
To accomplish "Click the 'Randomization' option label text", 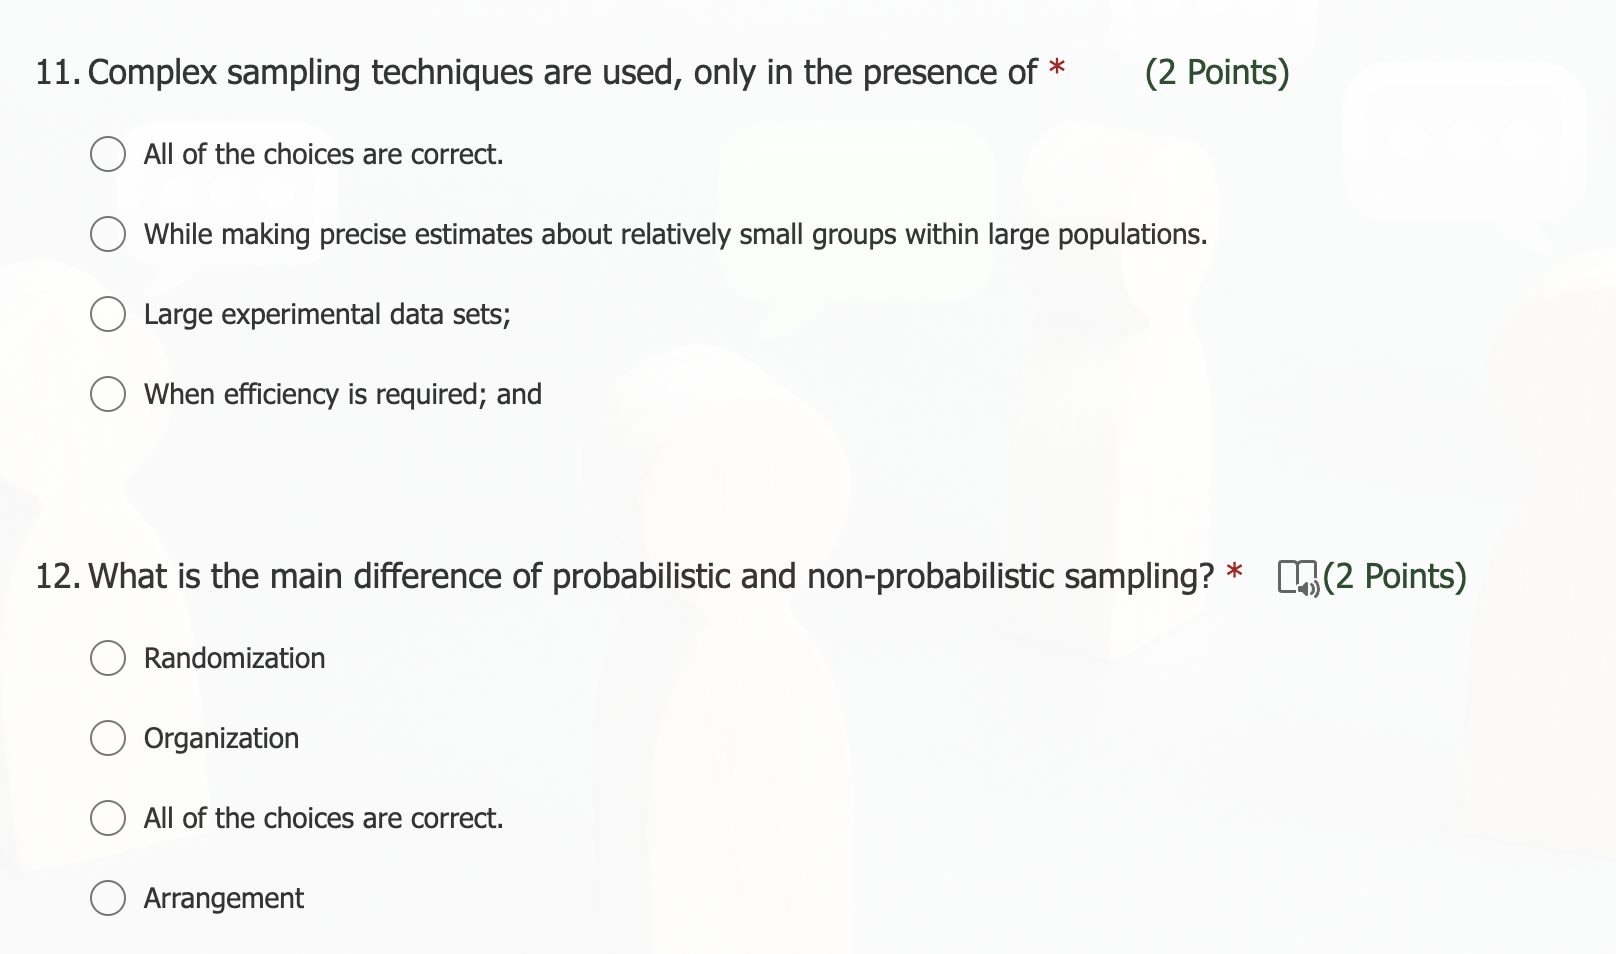I will click(235, 658).
